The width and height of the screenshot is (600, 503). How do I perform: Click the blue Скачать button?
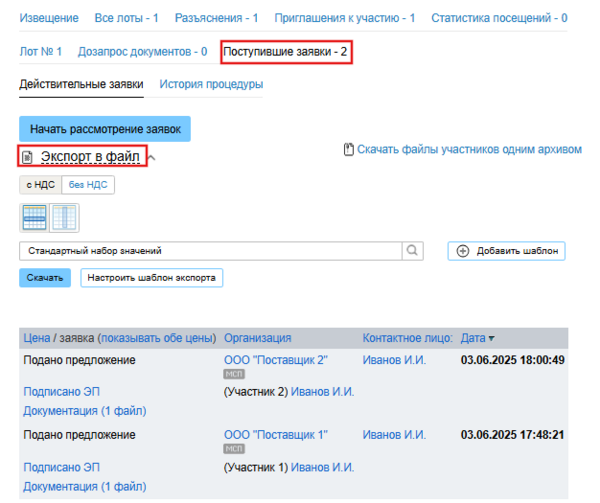coord(44,277)
